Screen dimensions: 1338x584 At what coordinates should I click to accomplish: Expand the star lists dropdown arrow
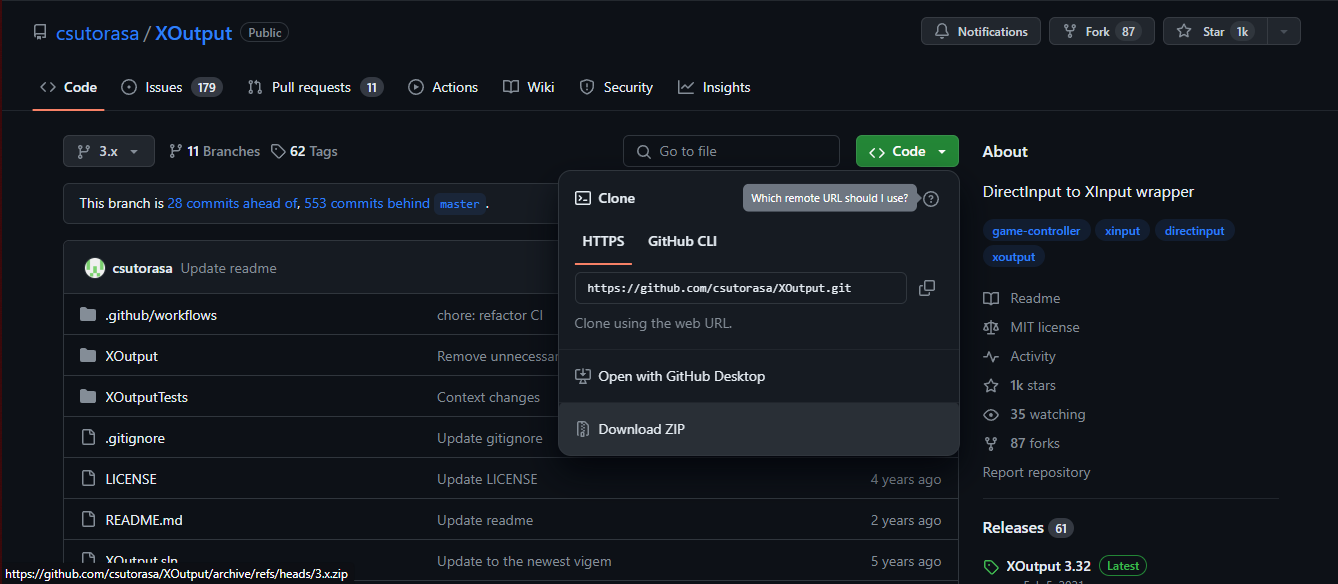[x=1284, y=32]
